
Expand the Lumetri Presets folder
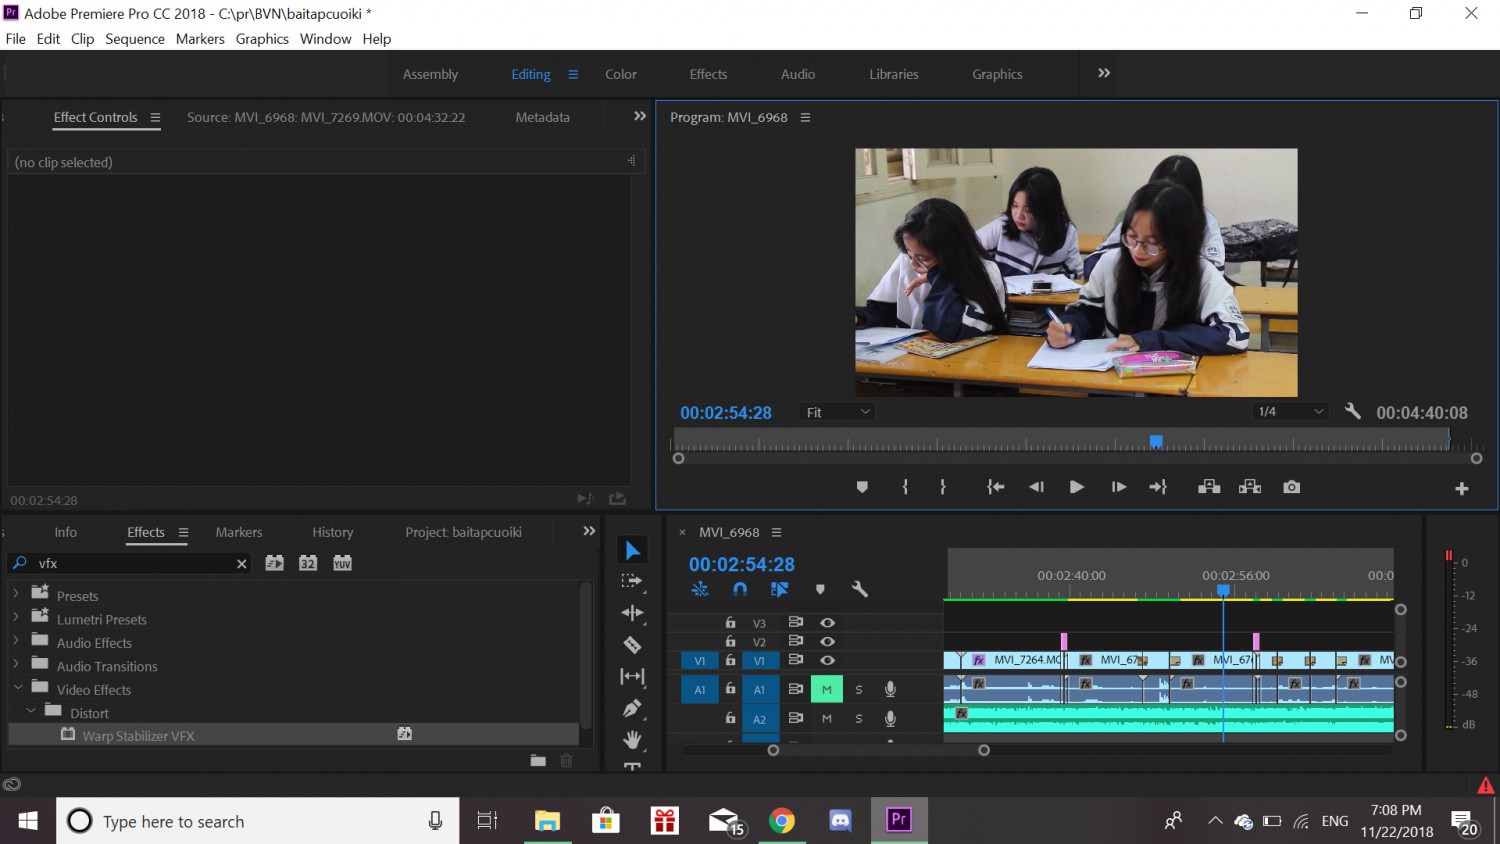pos(15,618)
